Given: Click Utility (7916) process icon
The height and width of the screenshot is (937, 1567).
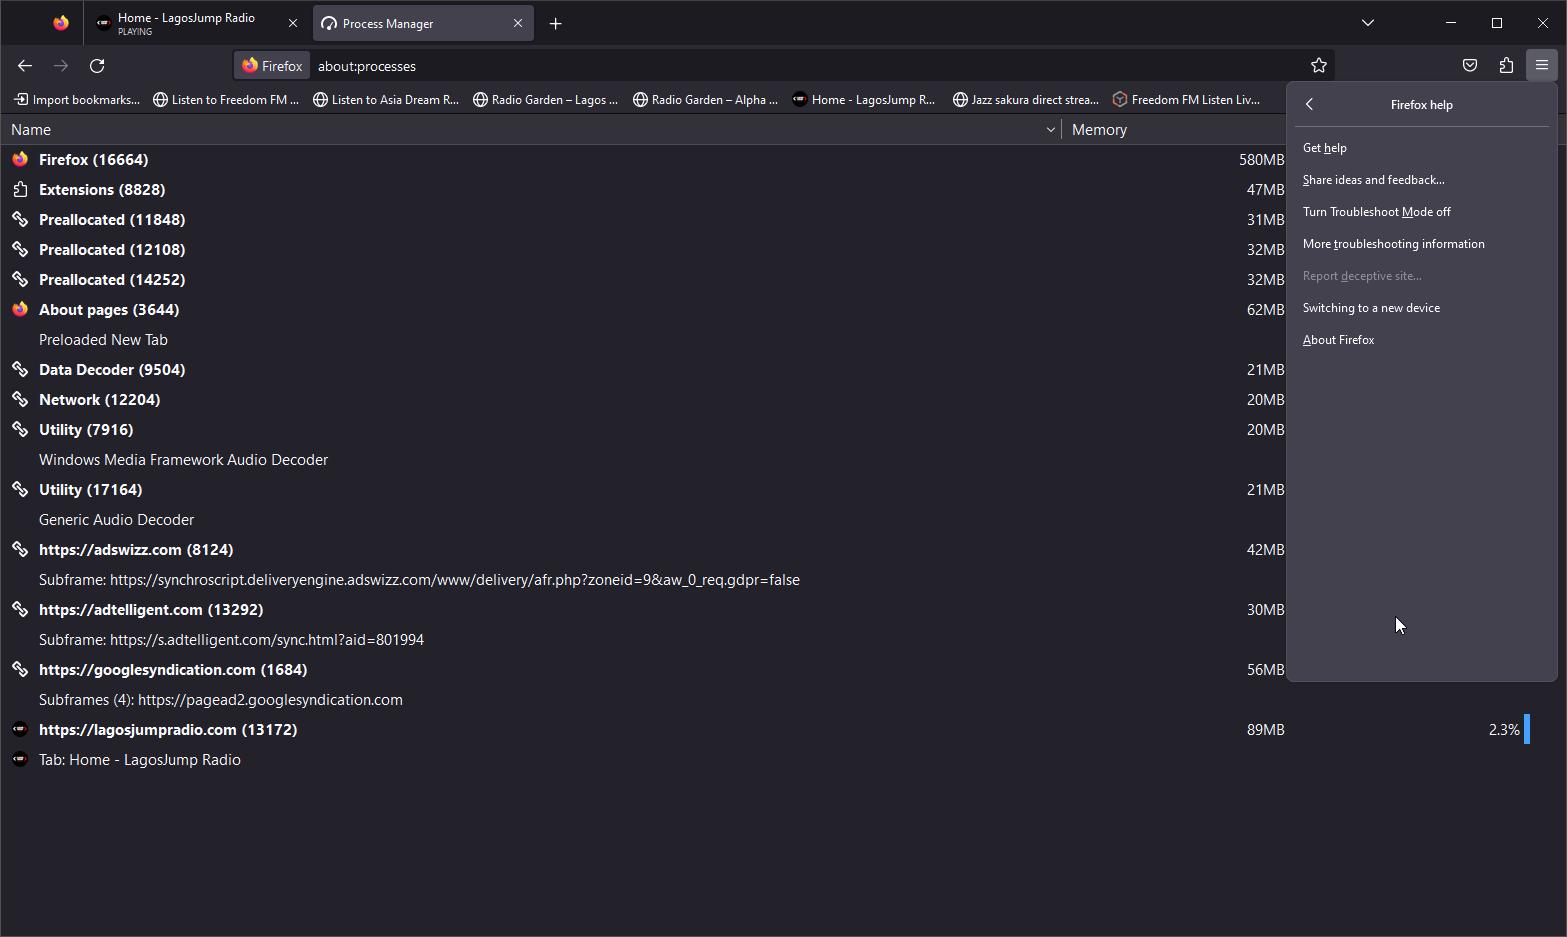Looking at the screenshot, I should click(20, 429).
